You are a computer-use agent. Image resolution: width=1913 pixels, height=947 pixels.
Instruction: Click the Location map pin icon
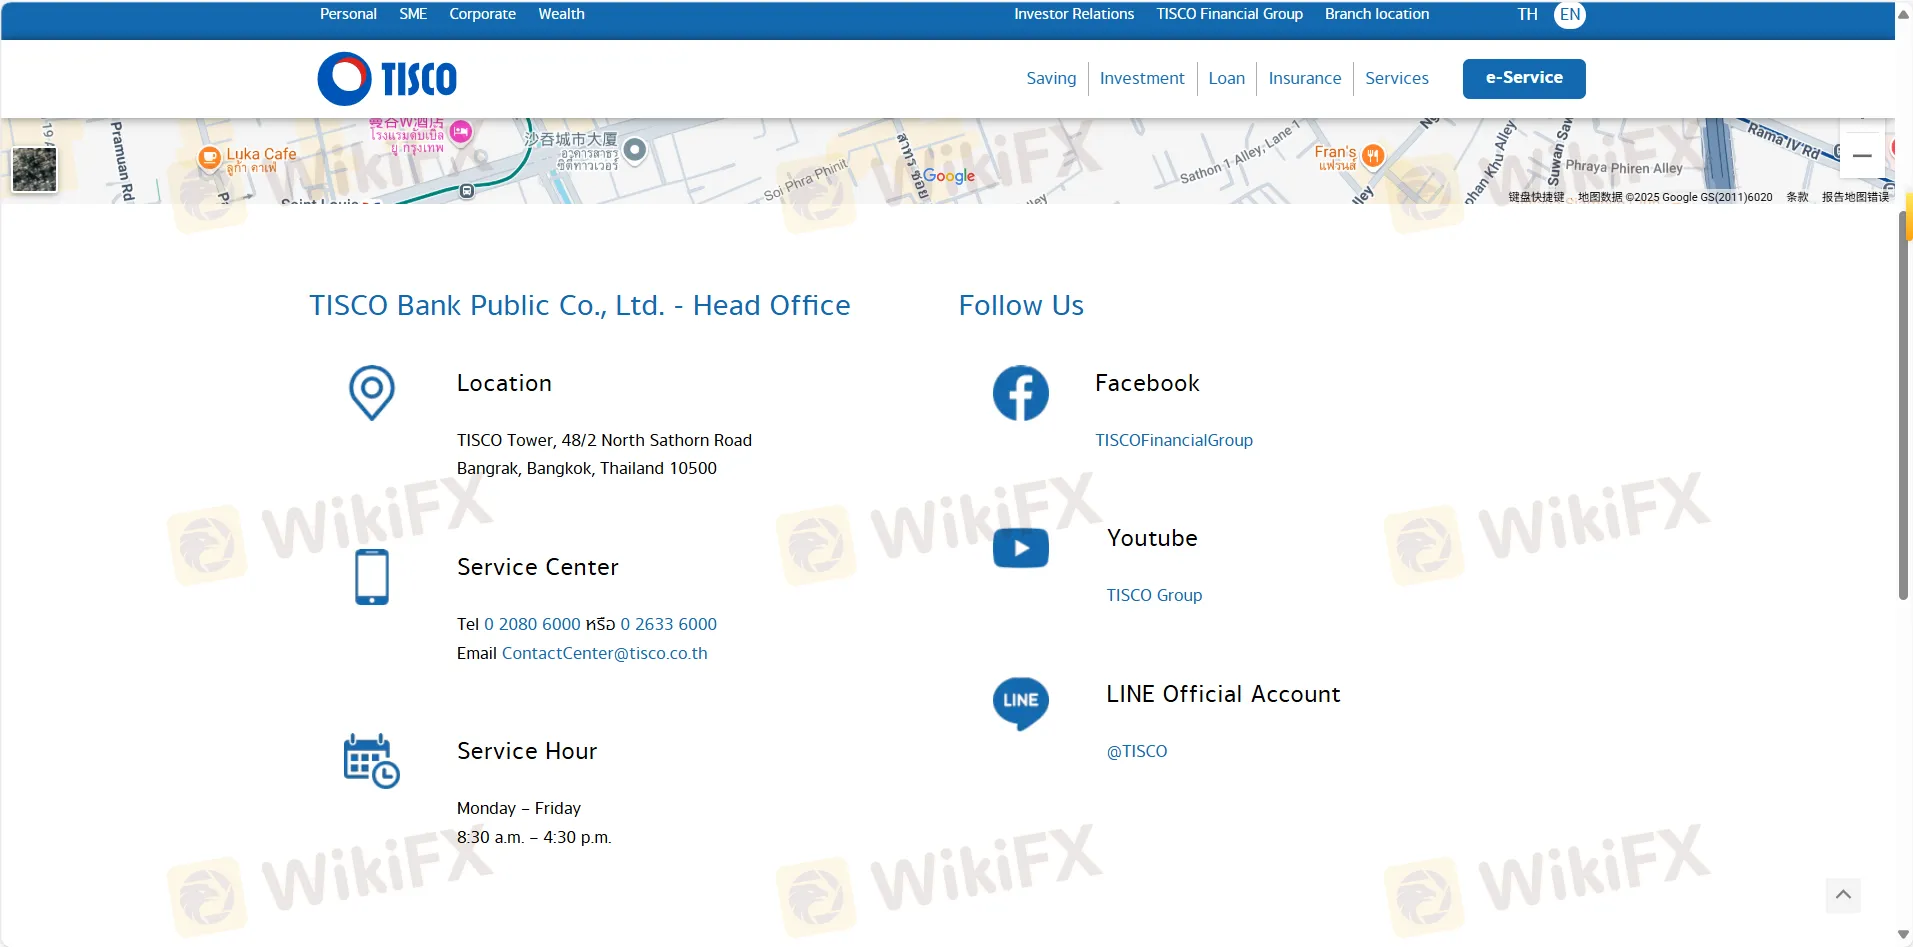tap(371, 392)
